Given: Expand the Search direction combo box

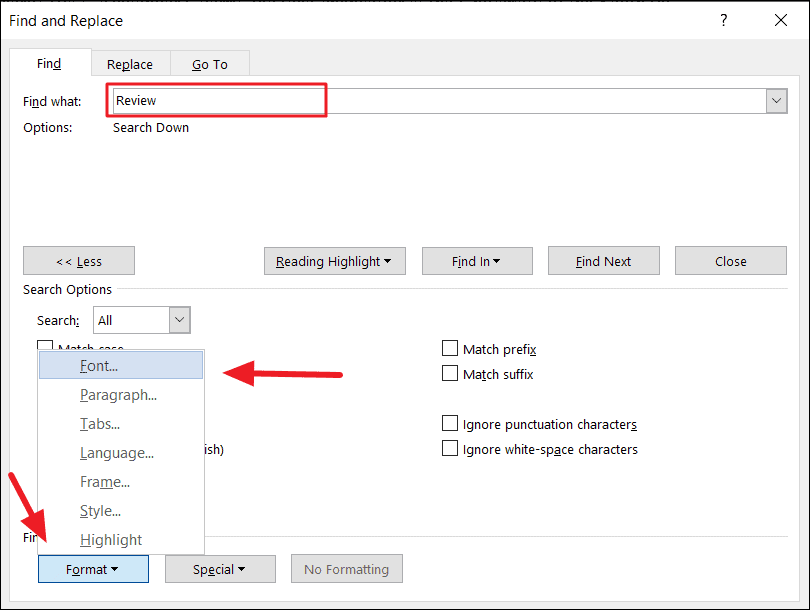Looking at the screenshot, I should click(179, 320).
